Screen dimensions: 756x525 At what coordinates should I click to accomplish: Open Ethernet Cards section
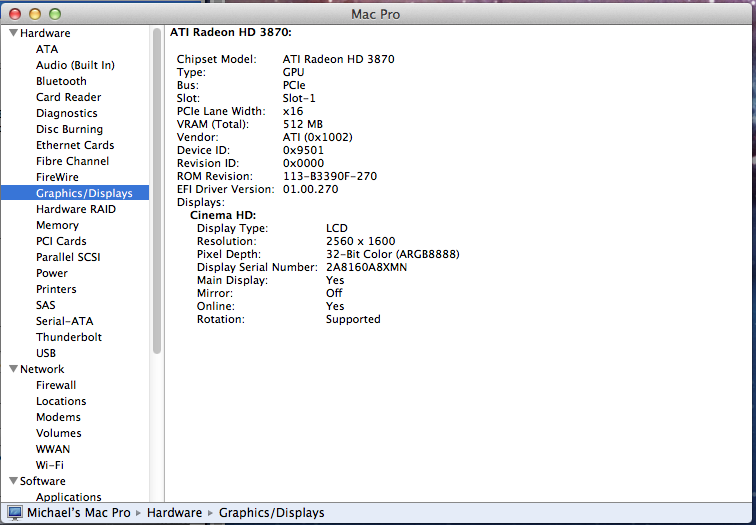pyautogui.click(x=75, y=145)
